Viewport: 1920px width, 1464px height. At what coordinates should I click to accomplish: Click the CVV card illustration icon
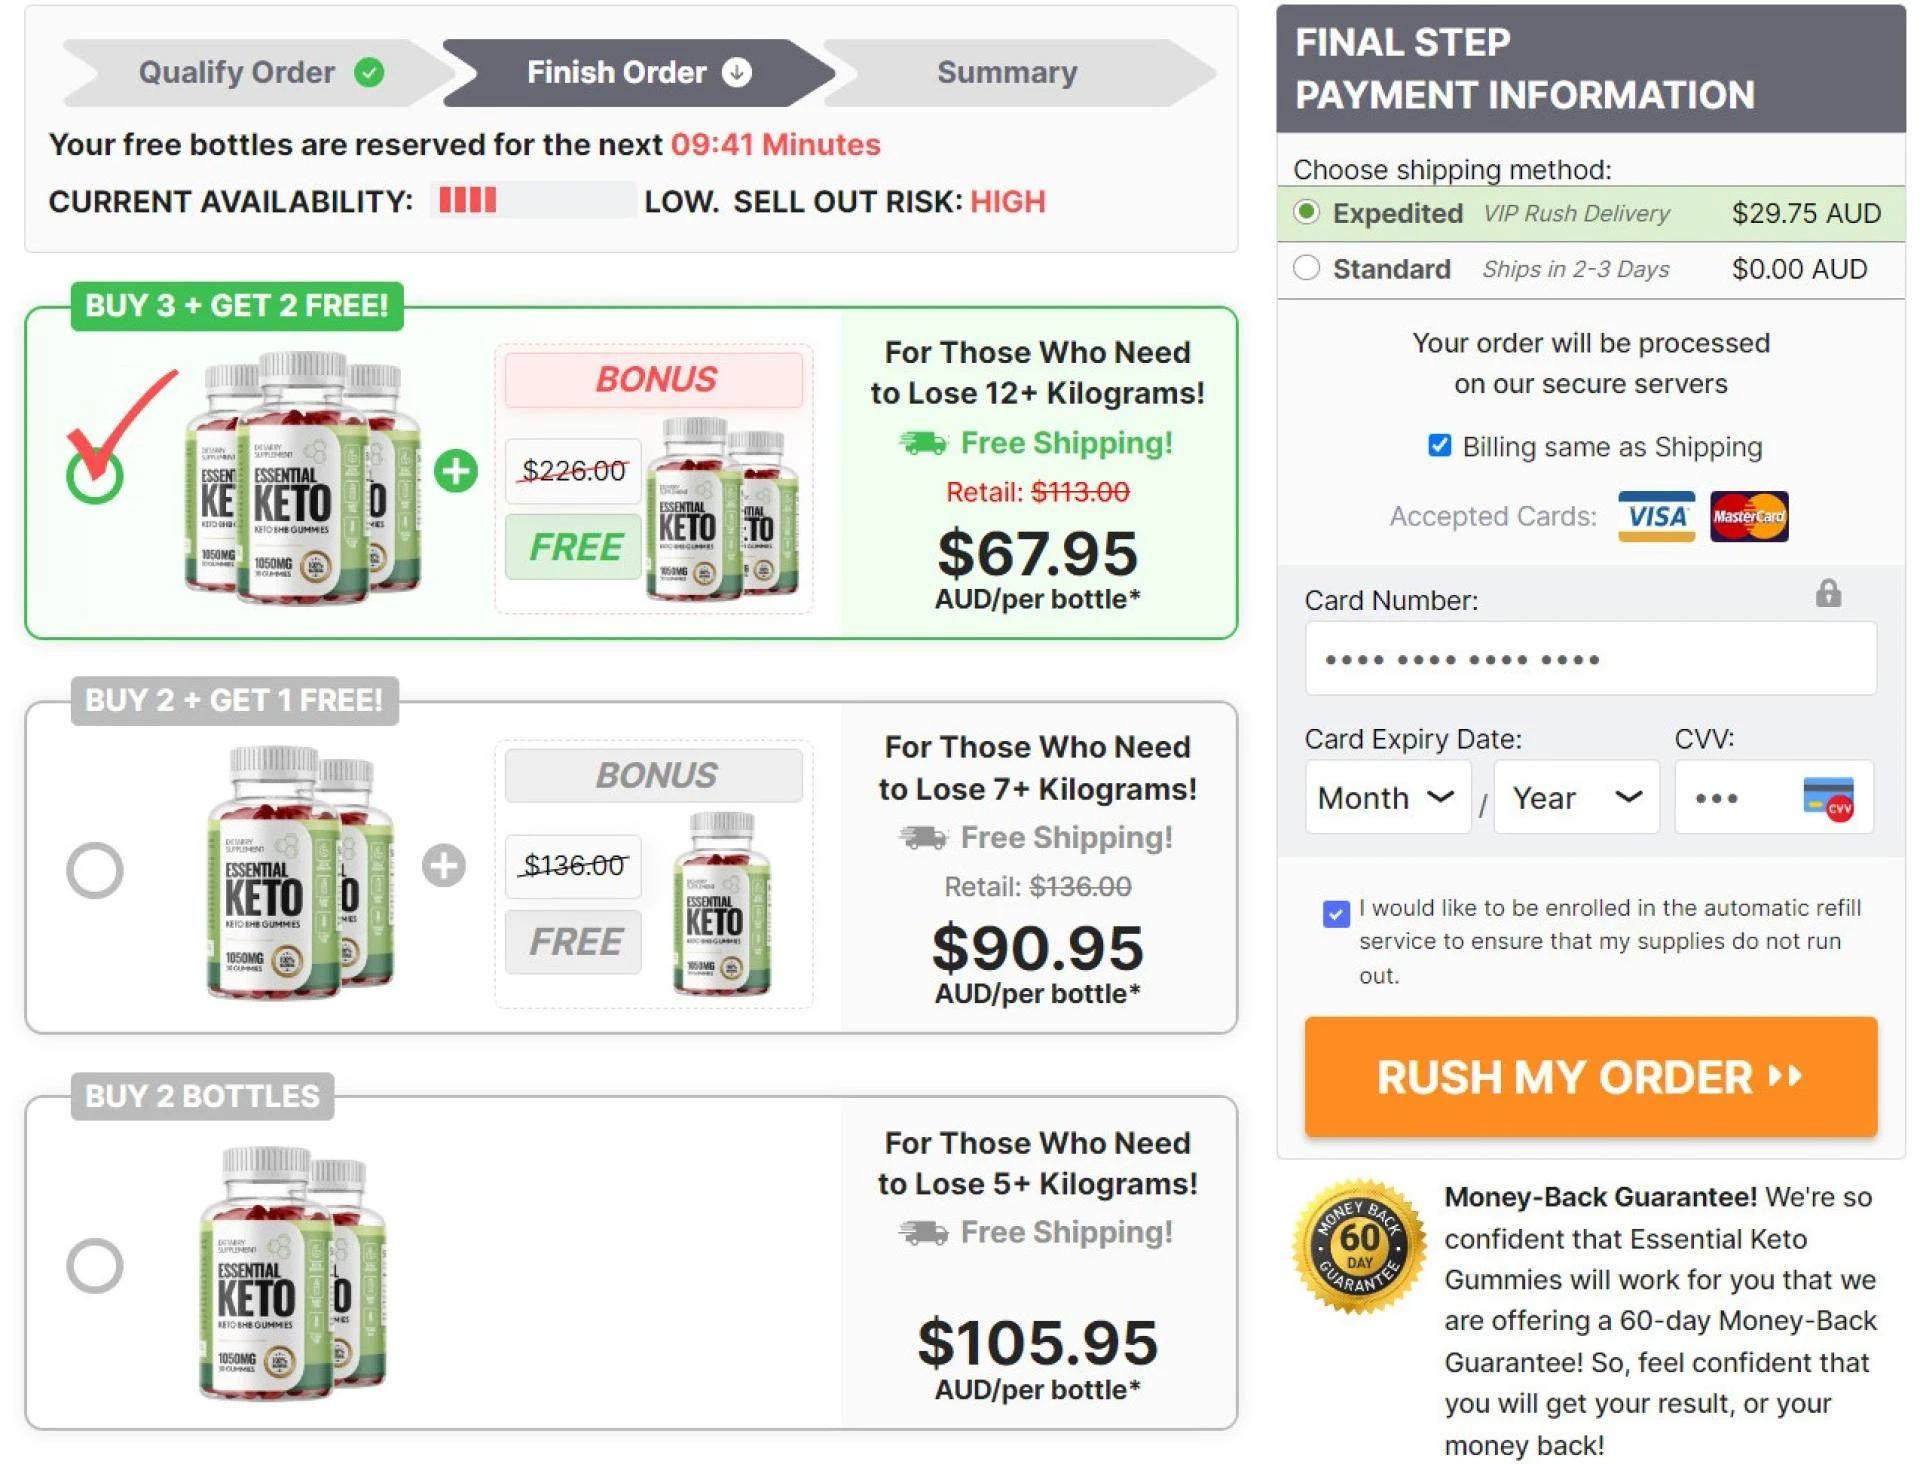[1826, 797]
